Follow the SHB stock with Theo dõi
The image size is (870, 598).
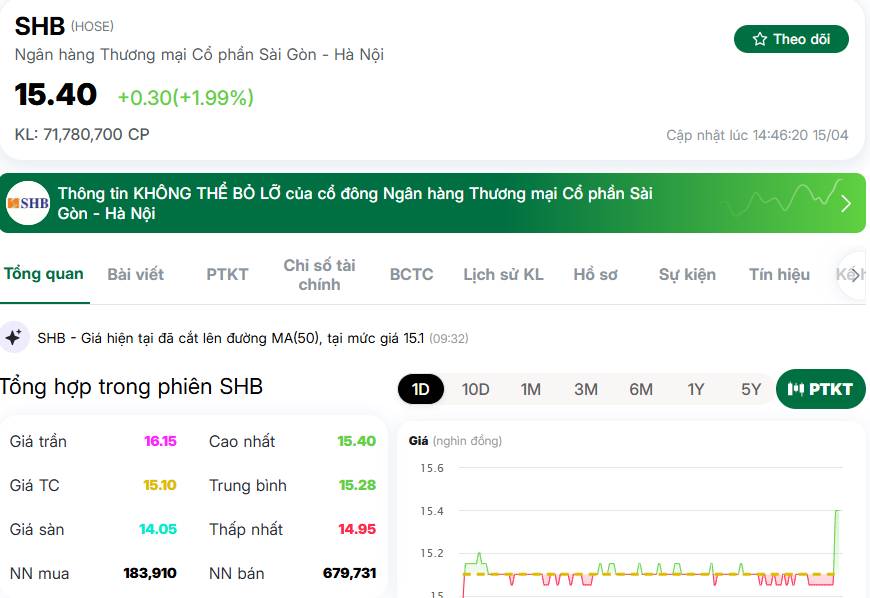click(791, 40)
